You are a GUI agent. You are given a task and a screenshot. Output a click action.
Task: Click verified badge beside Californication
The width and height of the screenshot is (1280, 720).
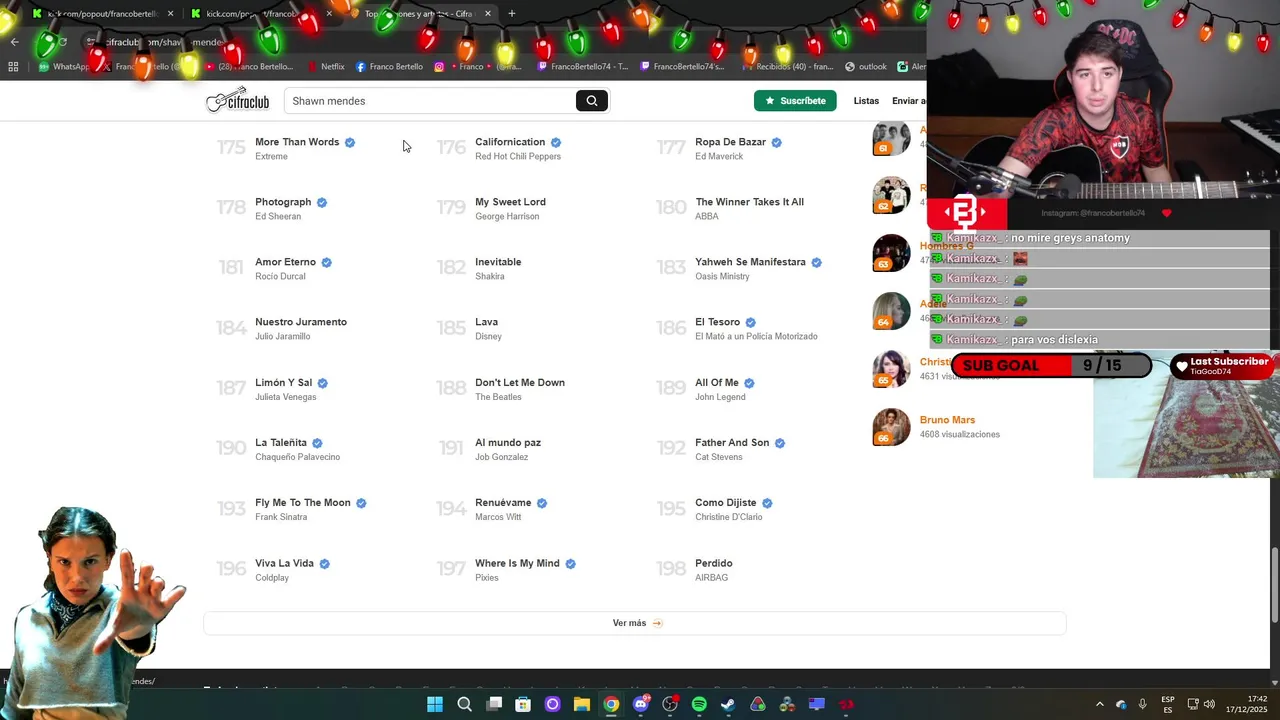point(556,142)
